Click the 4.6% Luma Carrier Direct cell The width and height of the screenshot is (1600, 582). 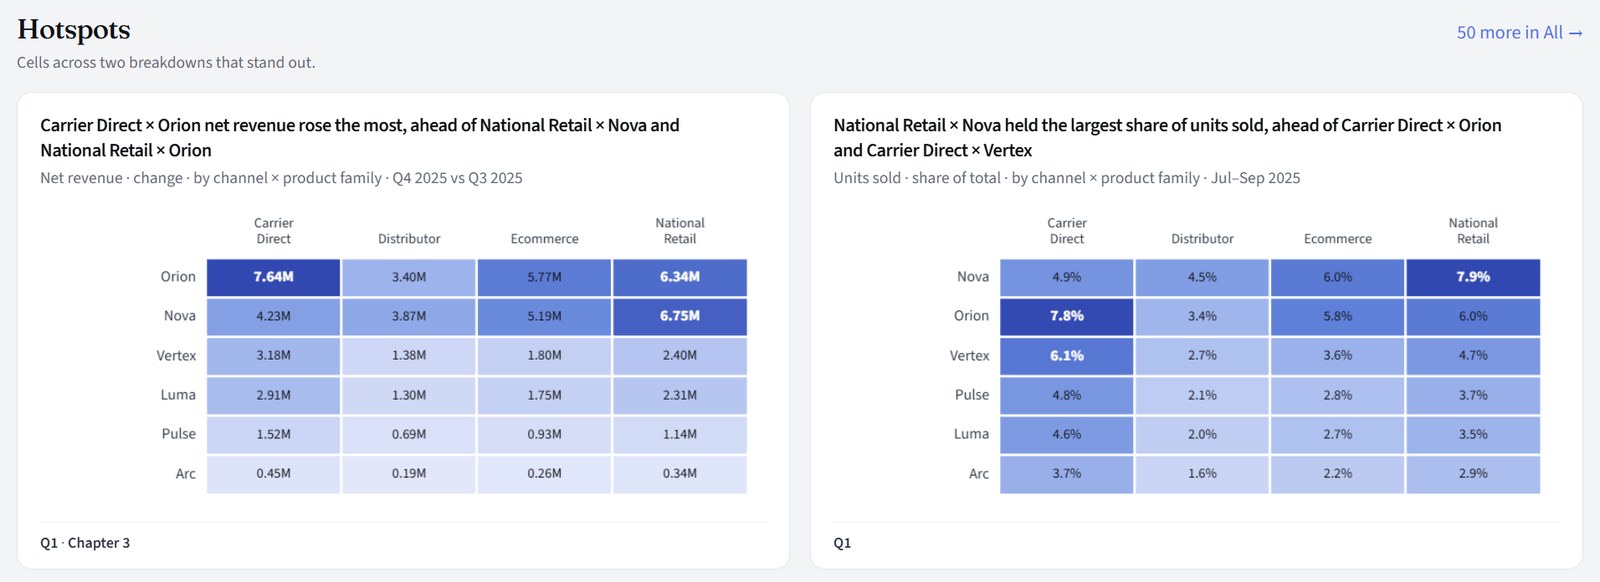click(1067, 434)
